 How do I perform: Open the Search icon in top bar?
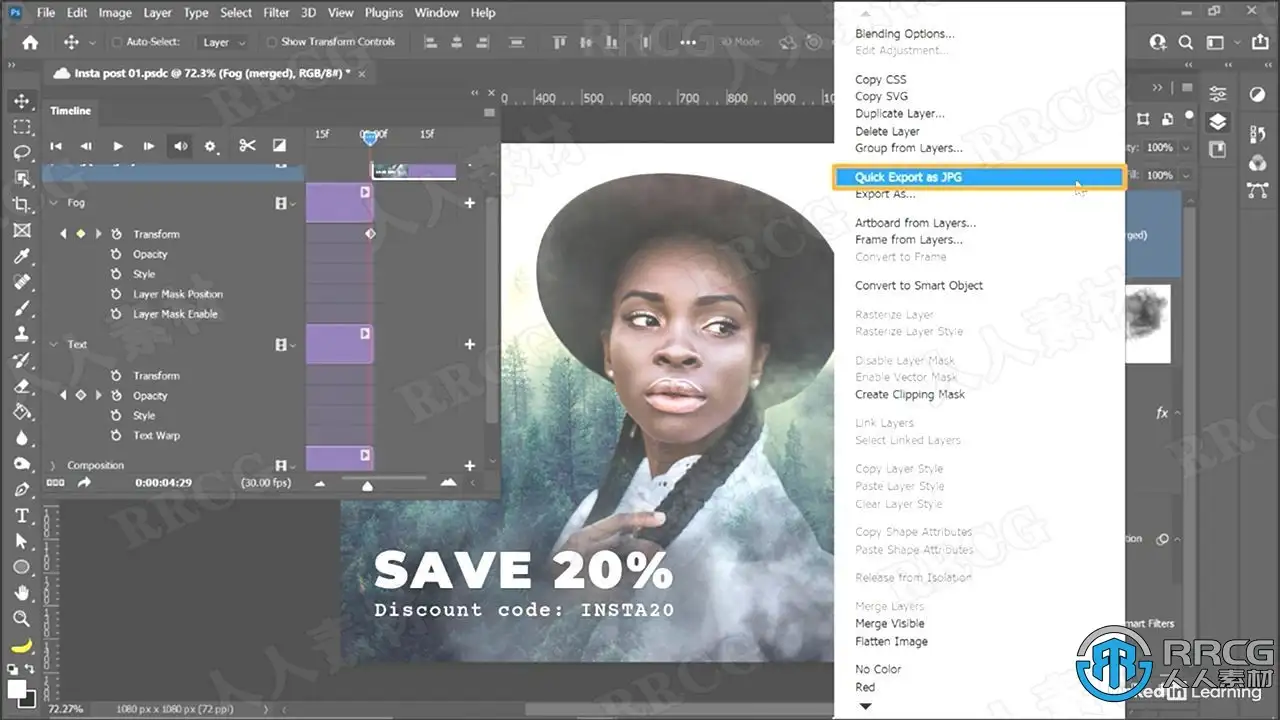1186,42
